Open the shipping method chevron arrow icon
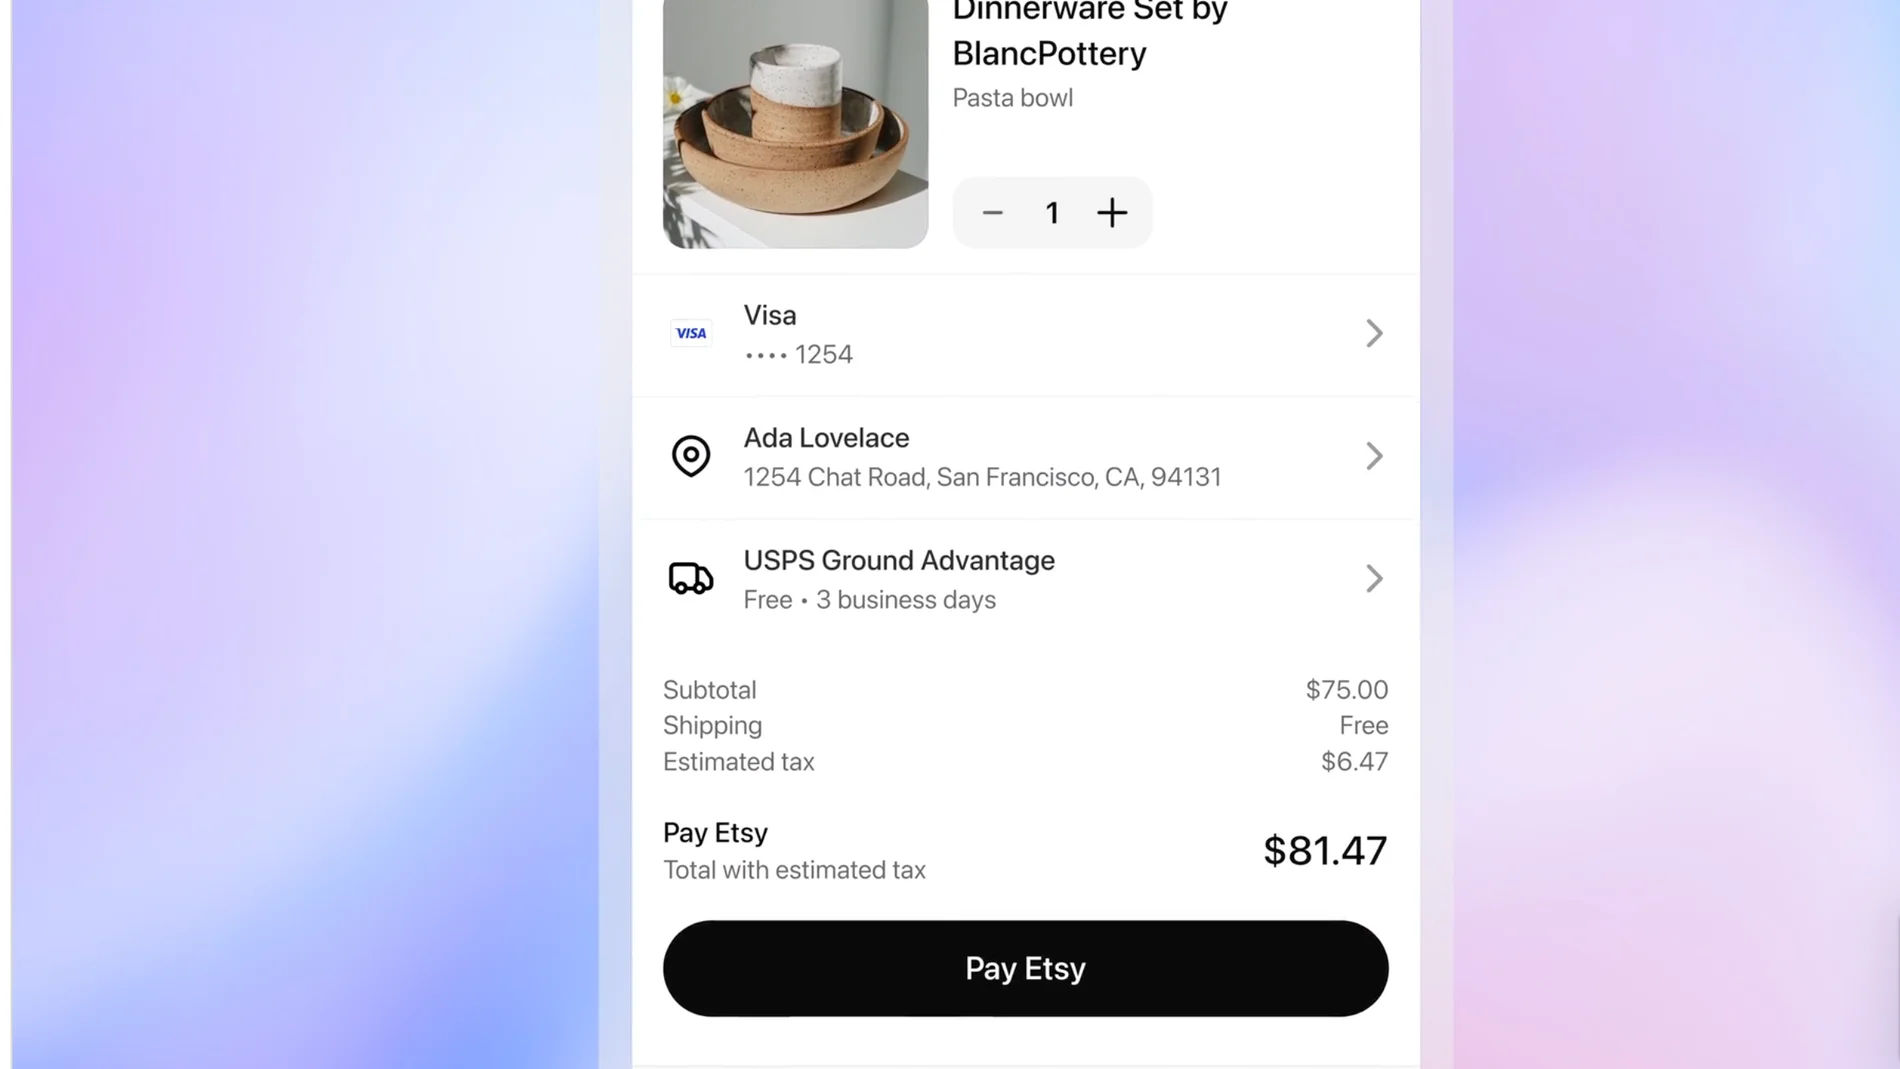The height and width of the screenshot is (1069, 1900). click(x=1374, y=578)
